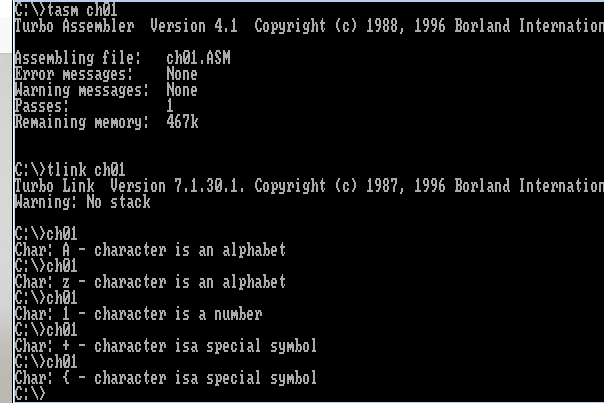Click the ch01.ASM file name
604x403 pixels.
pyautogui.click(x=198, y=58)
